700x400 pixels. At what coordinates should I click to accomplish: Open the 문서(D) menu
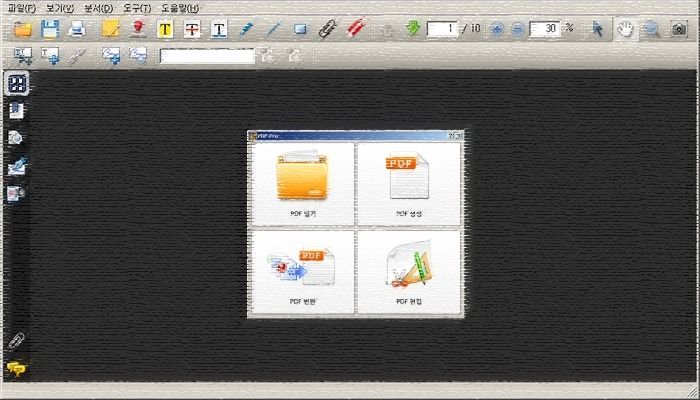coord(99,8)
